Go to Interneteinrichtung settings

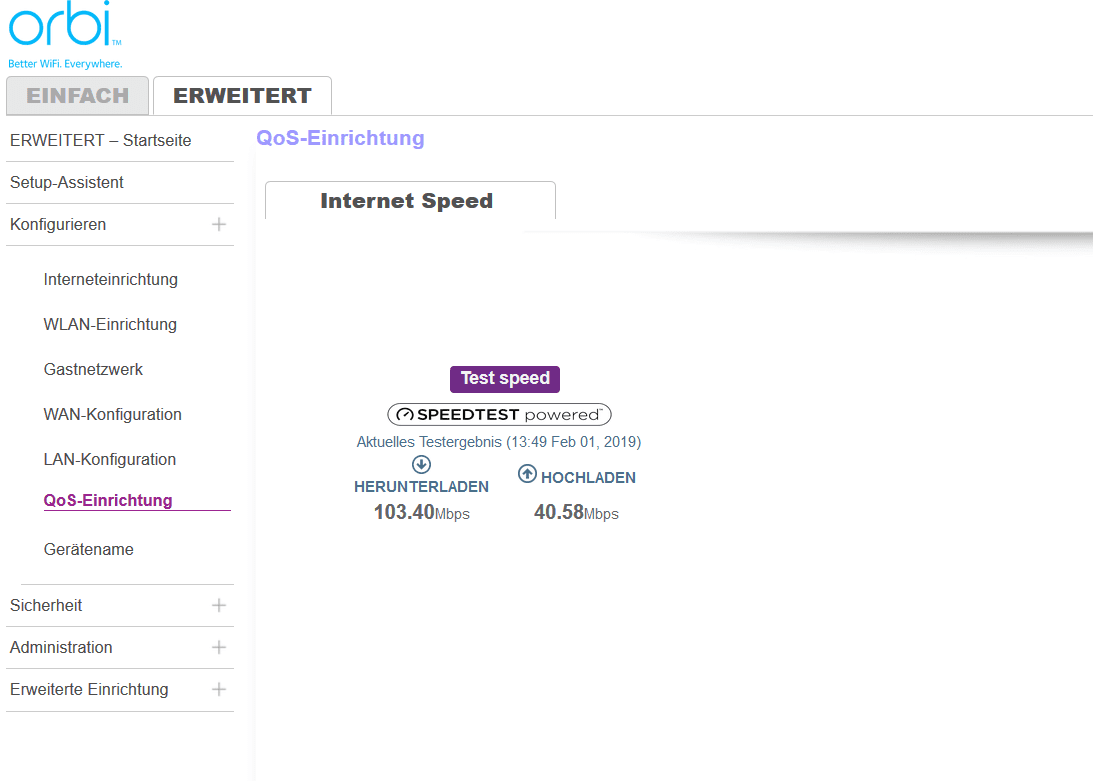tap(111, 280)
